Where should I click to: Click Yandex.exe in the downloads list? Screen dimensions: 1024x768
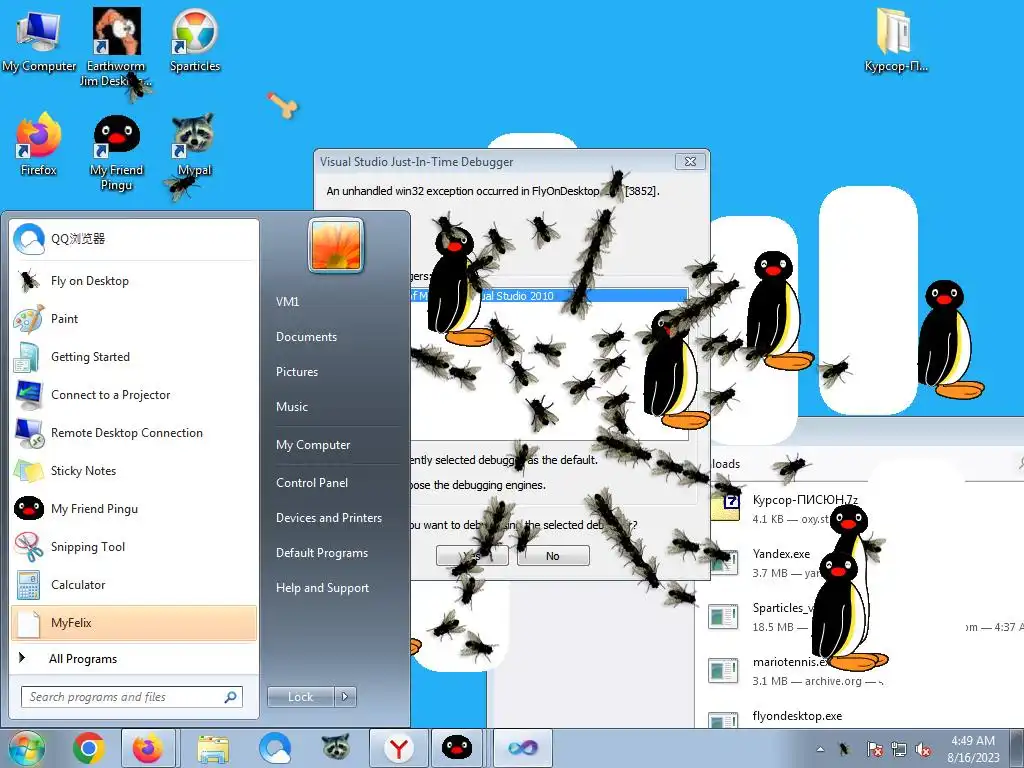[781, 554]
